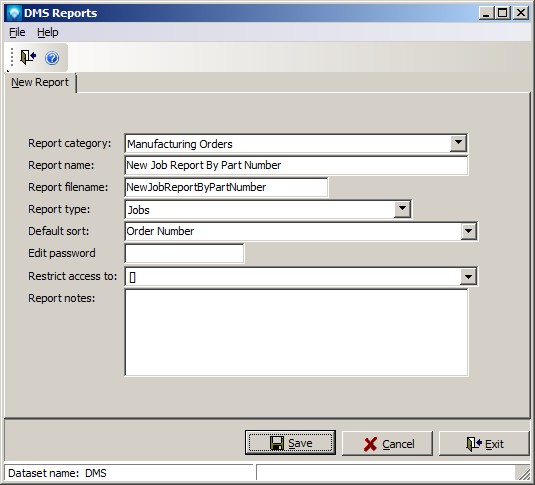
Task: Click the DMS Reports title bar app icon
Action: [14, 13]
